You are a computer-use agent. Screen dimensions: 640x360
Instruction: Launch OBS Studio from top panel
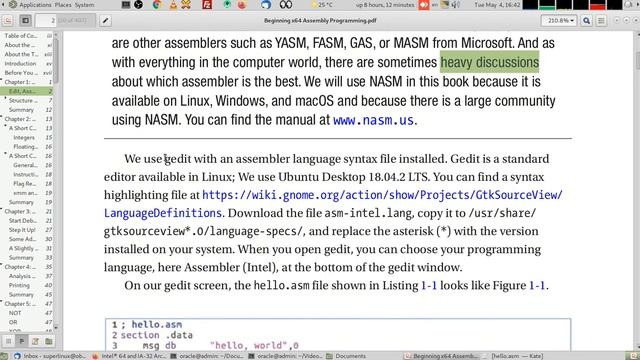tap(139, 5)
